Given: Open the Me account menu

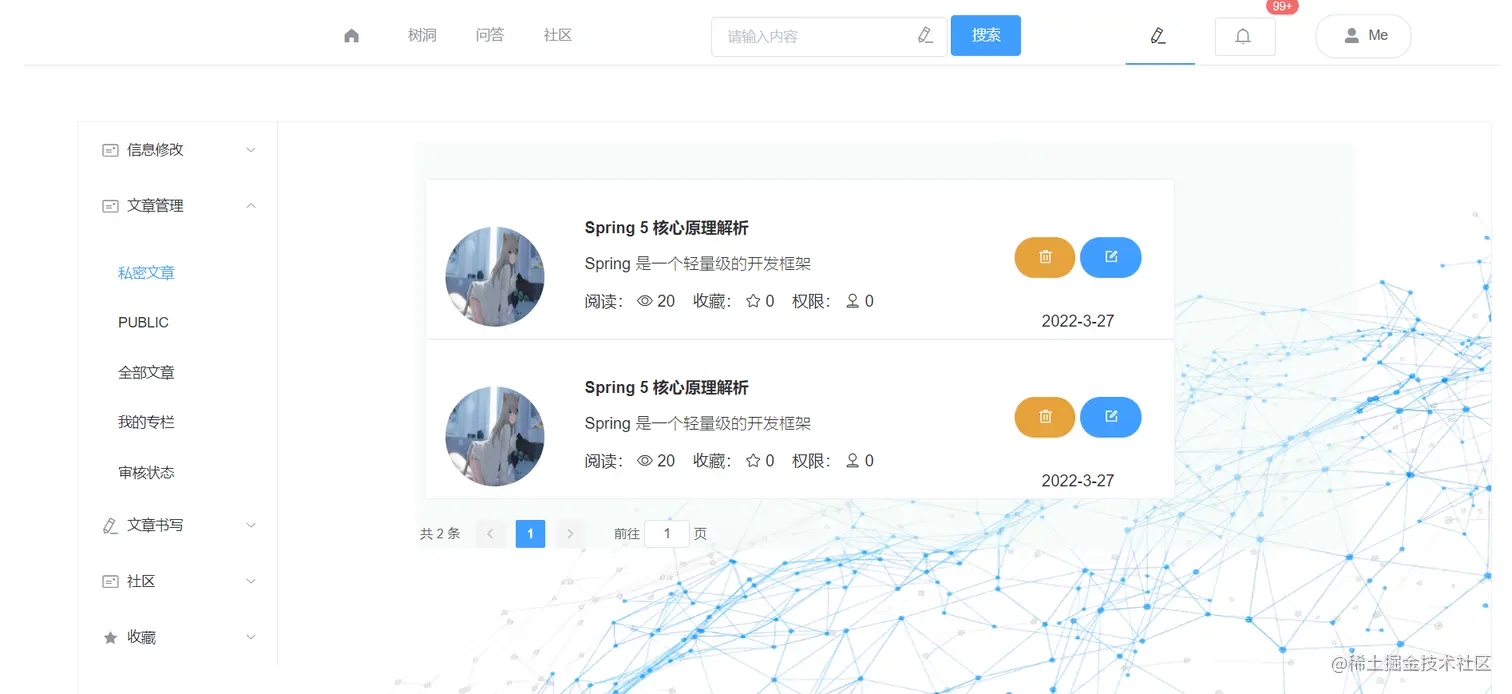Looking at the screenshot, I should 1362,35.
